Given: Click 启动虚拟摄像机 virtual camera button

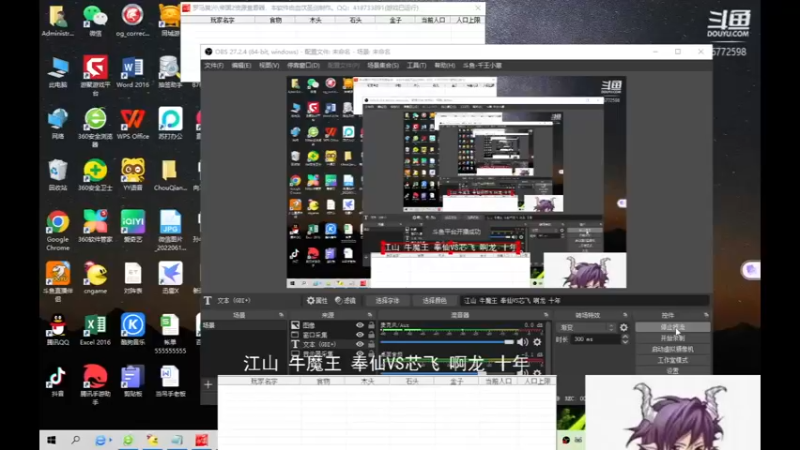Looking at the screenshot, I should (672, 349).
